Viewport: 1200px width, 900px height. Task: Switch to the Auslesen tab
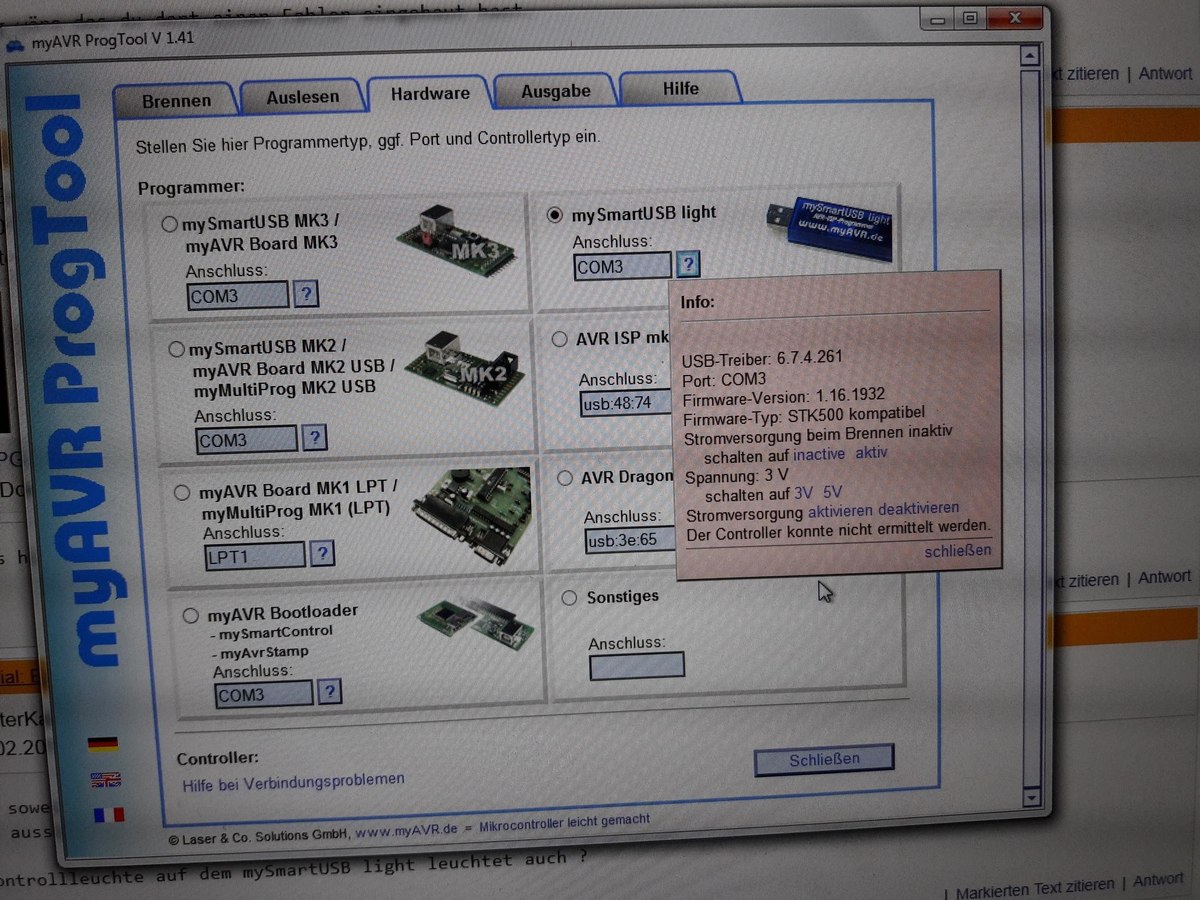pyautogui.click(x=302, y=97)
